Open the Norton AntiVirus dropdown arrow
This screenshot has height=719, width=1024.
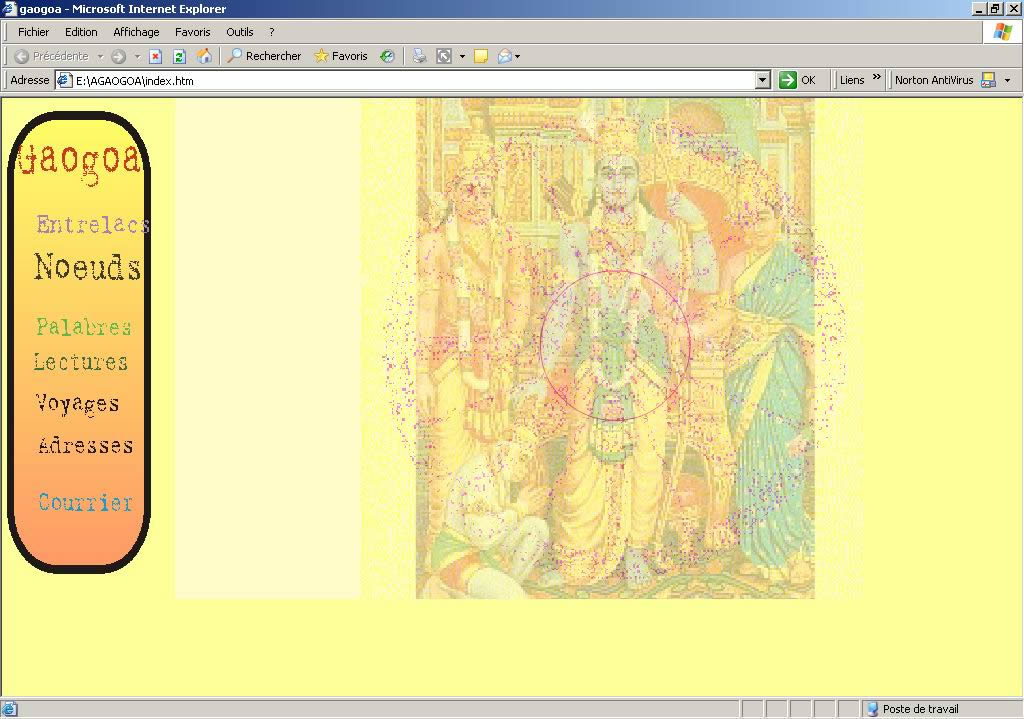1008,80
